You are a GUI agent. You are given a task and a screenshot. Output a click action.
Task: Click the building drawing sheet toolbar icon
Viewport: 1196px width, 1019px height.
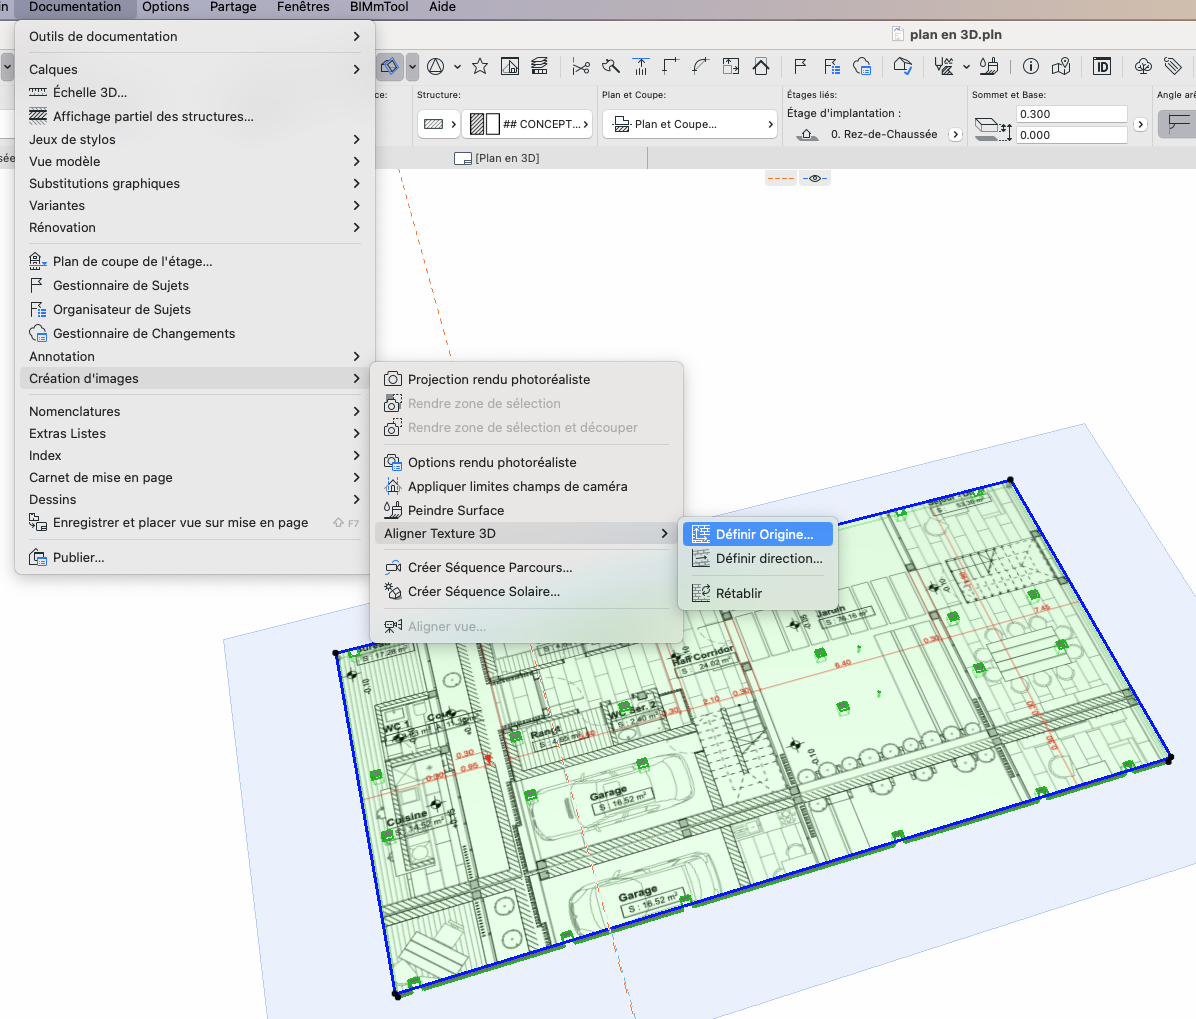click(510, 66)
